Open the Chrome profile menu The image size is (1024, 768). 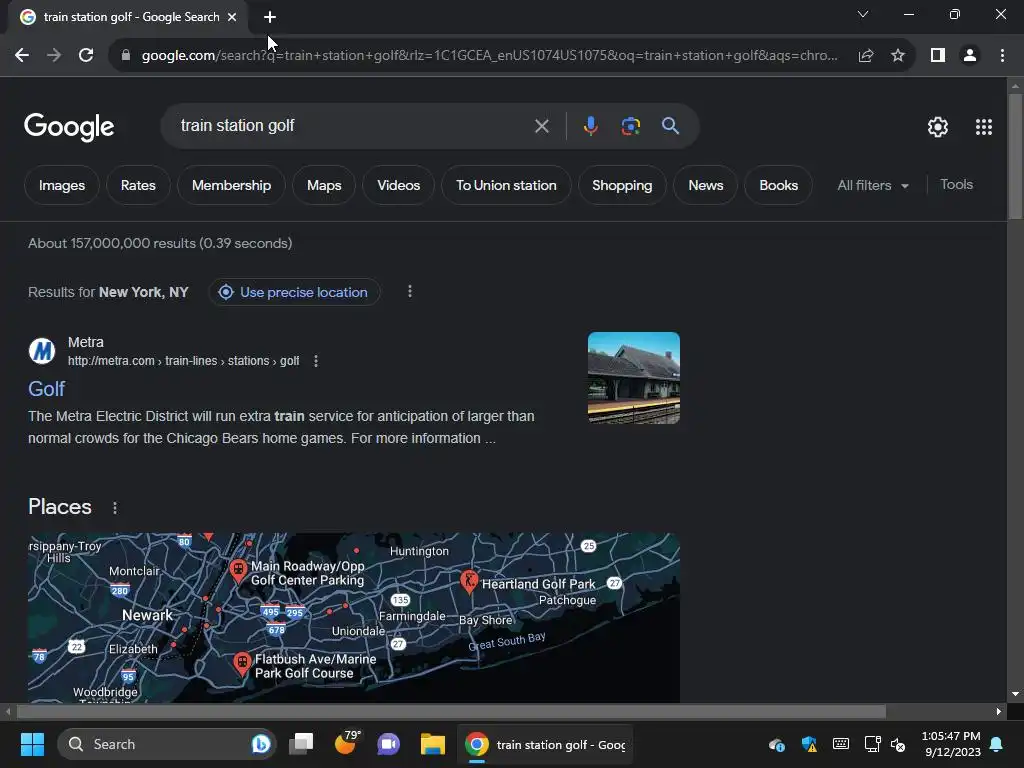[x=970, y=56]
